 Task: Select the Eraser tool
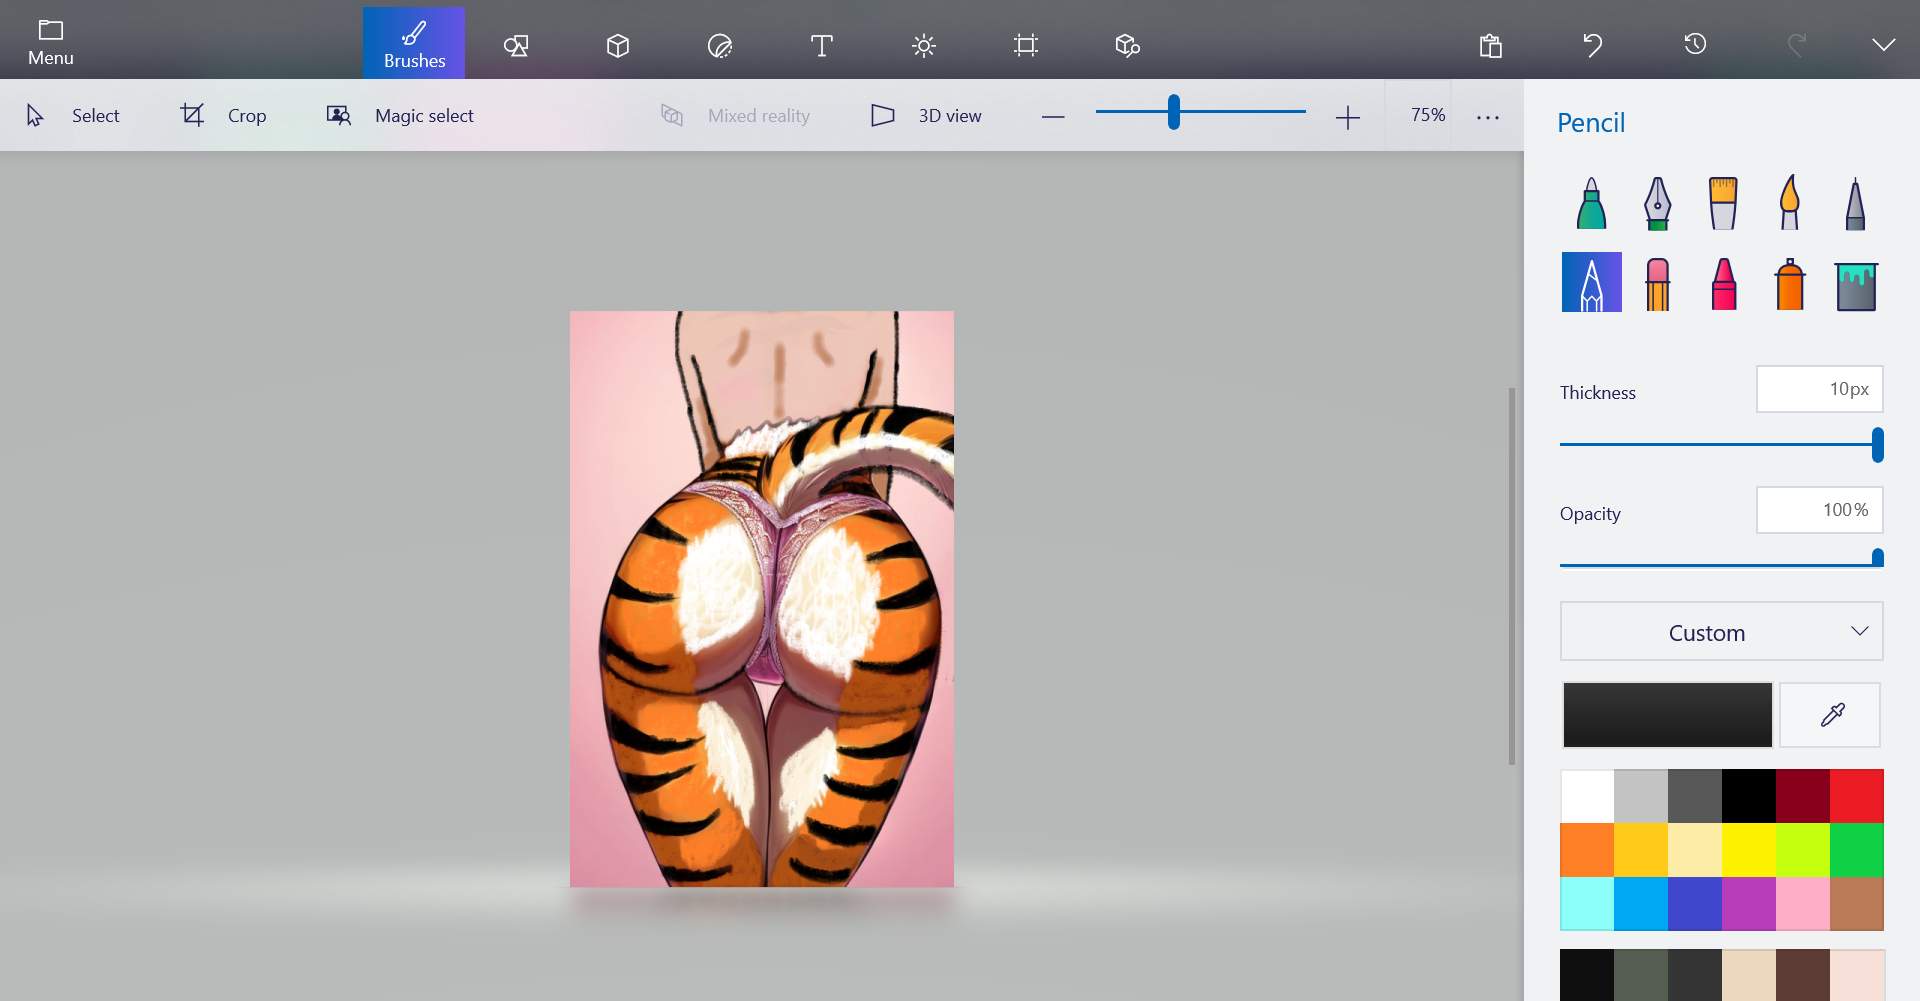point(1657,284)
